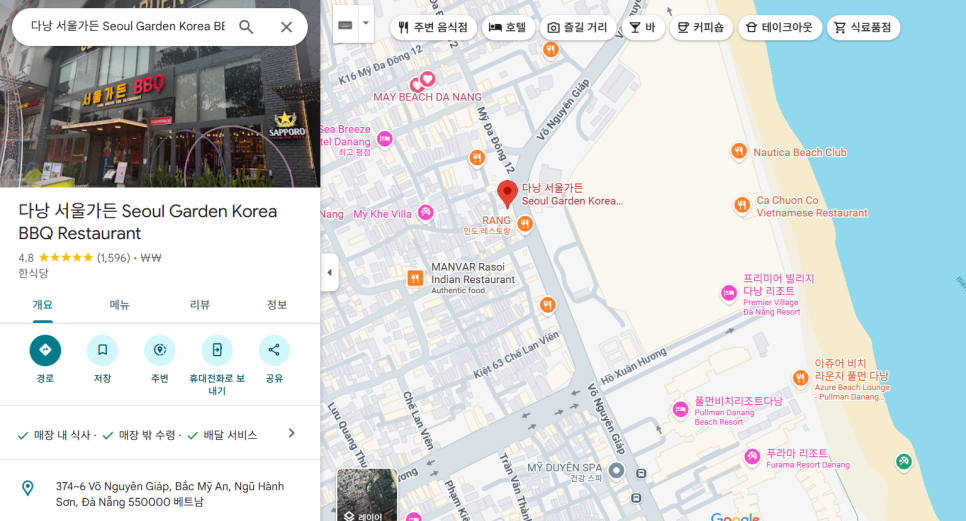Click the Nautica Beach Club restaurant marker
966x521 pixels.
(x=739, y=151)
